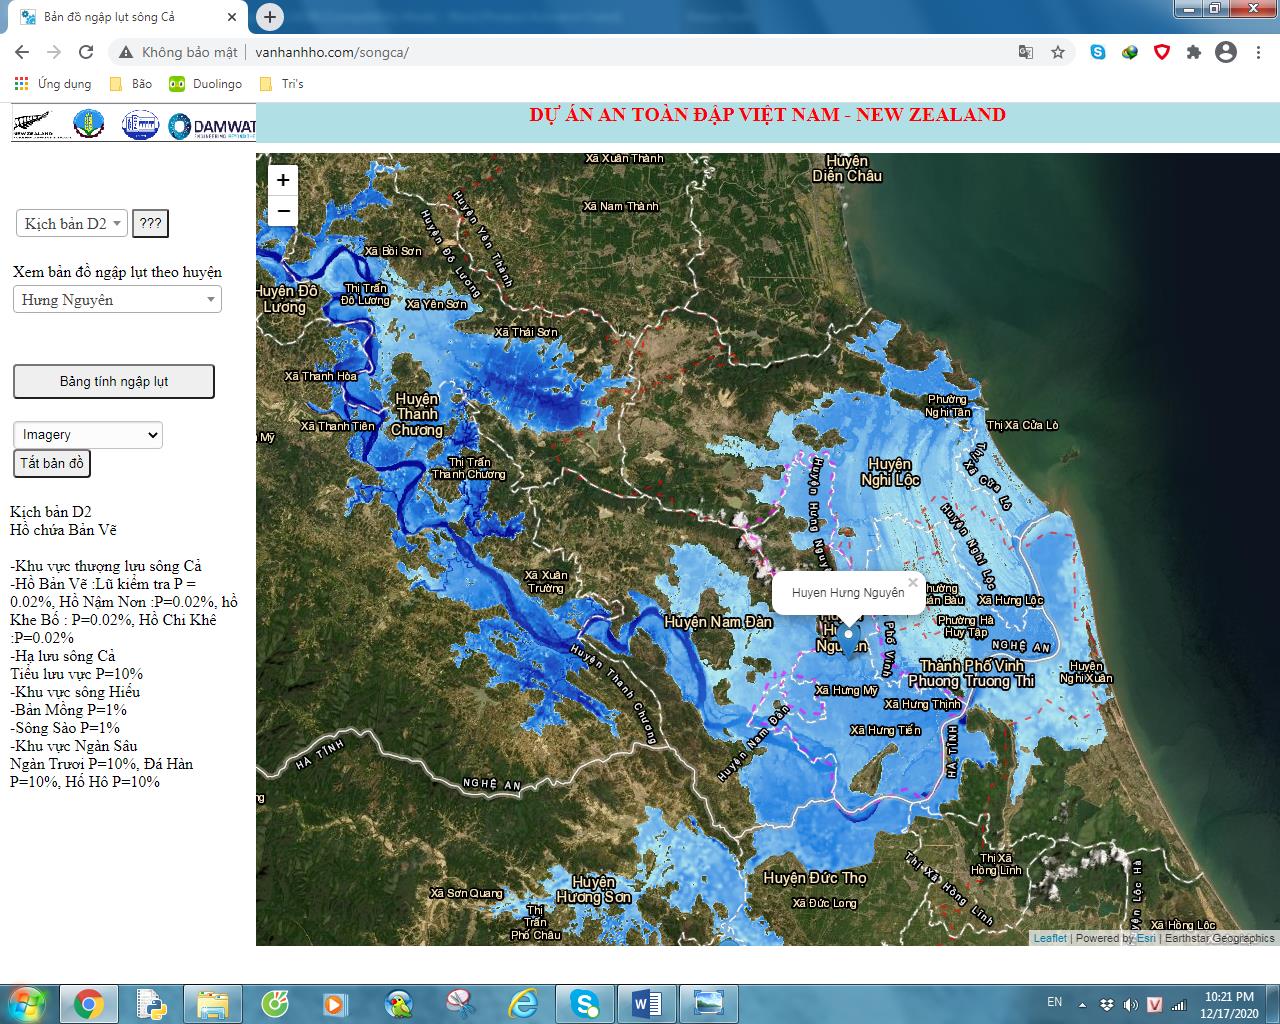
Task: Bookmark this page with the star icon
Action: click(1058, 52)
